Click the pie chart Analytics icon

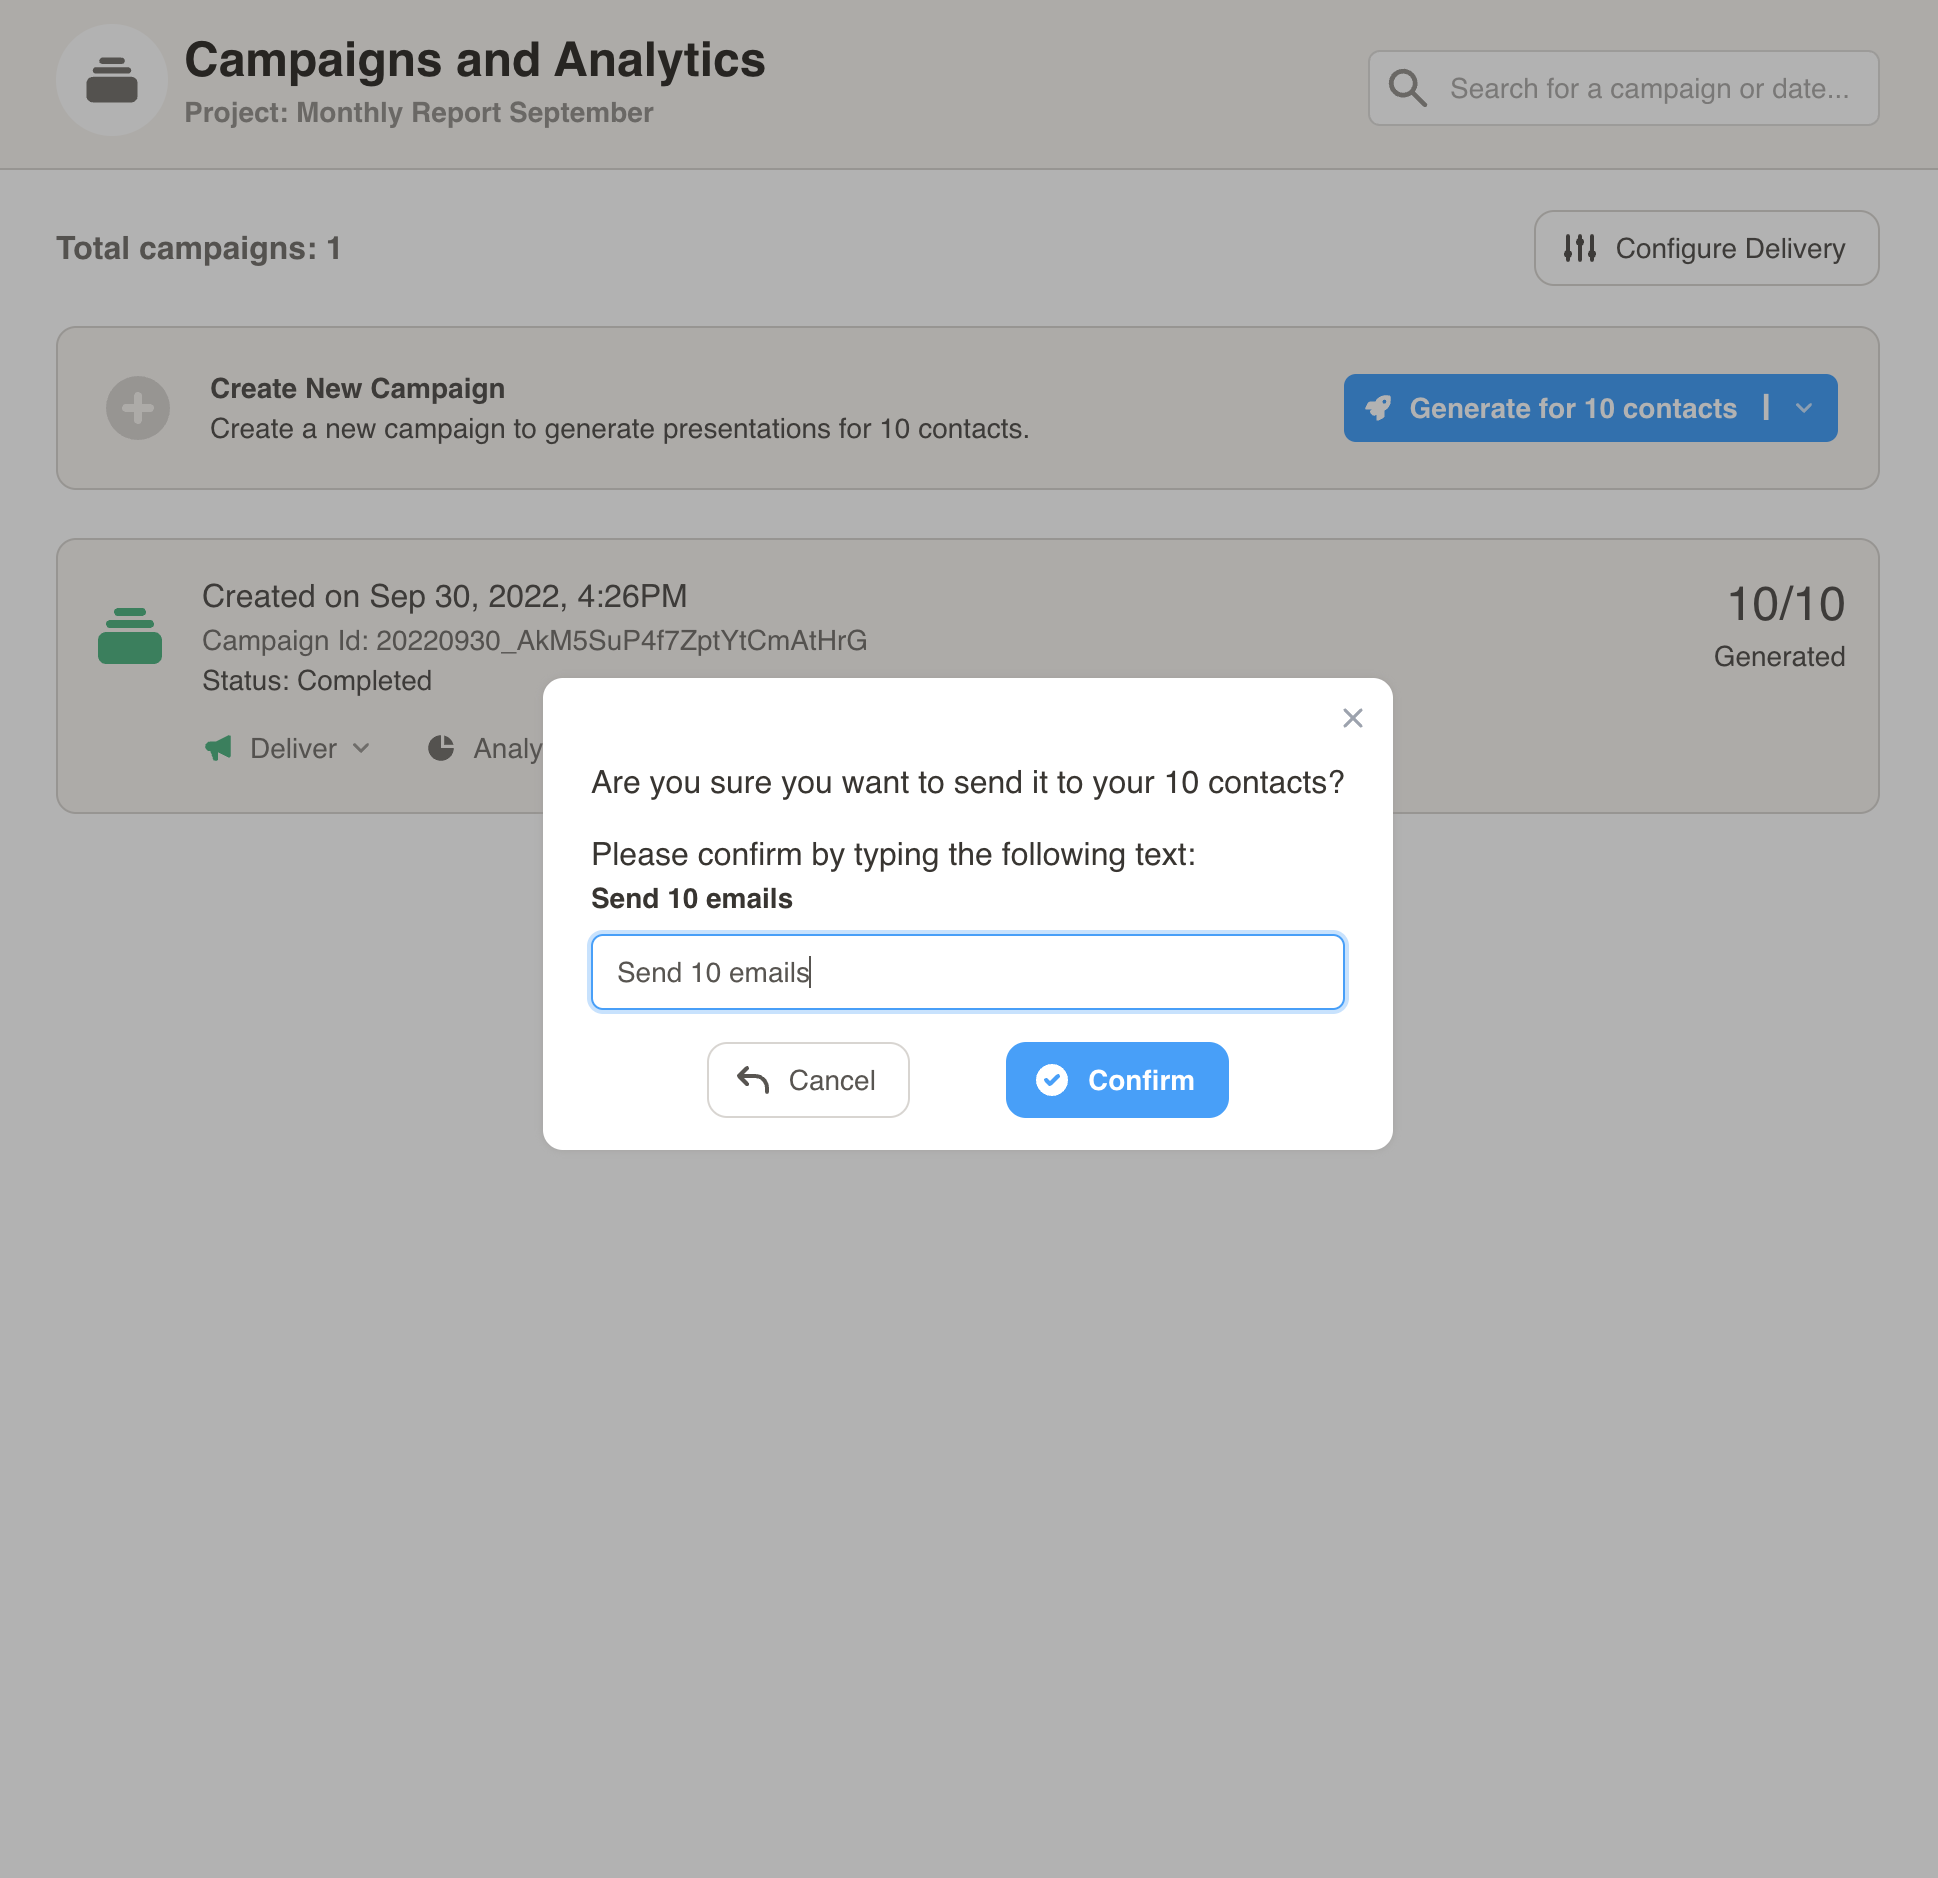[x=441, y=748]
